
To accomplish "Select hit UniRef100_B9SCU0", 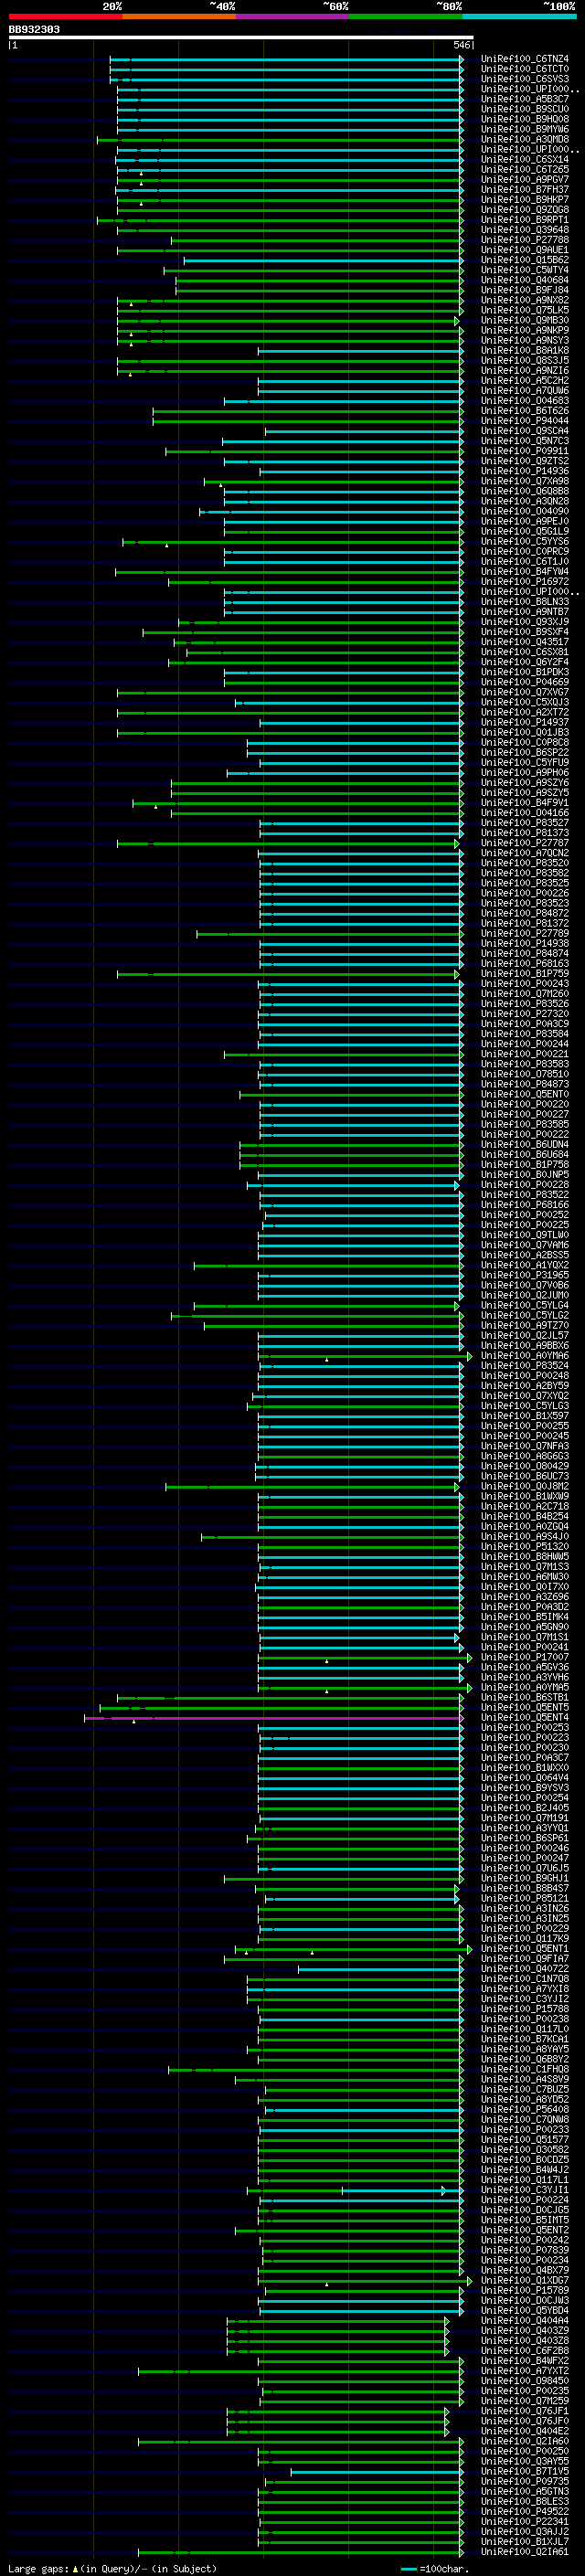I will (x=525, y=109).
